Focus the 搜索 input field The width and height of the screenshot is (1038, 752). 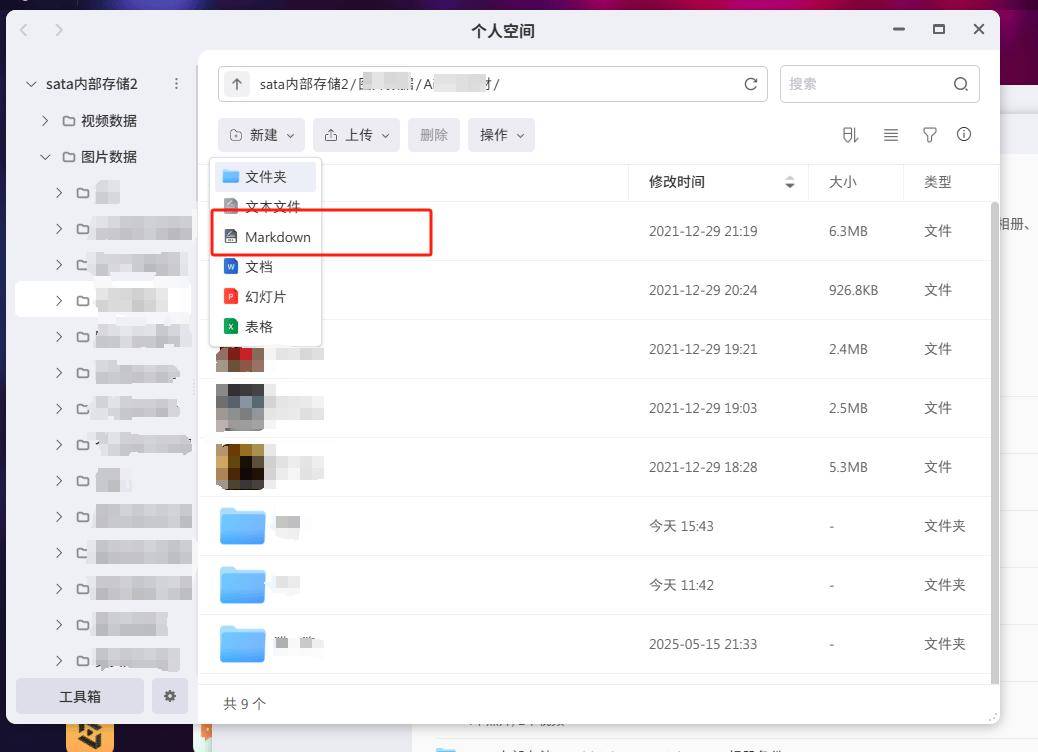click(x=880, y=84)
